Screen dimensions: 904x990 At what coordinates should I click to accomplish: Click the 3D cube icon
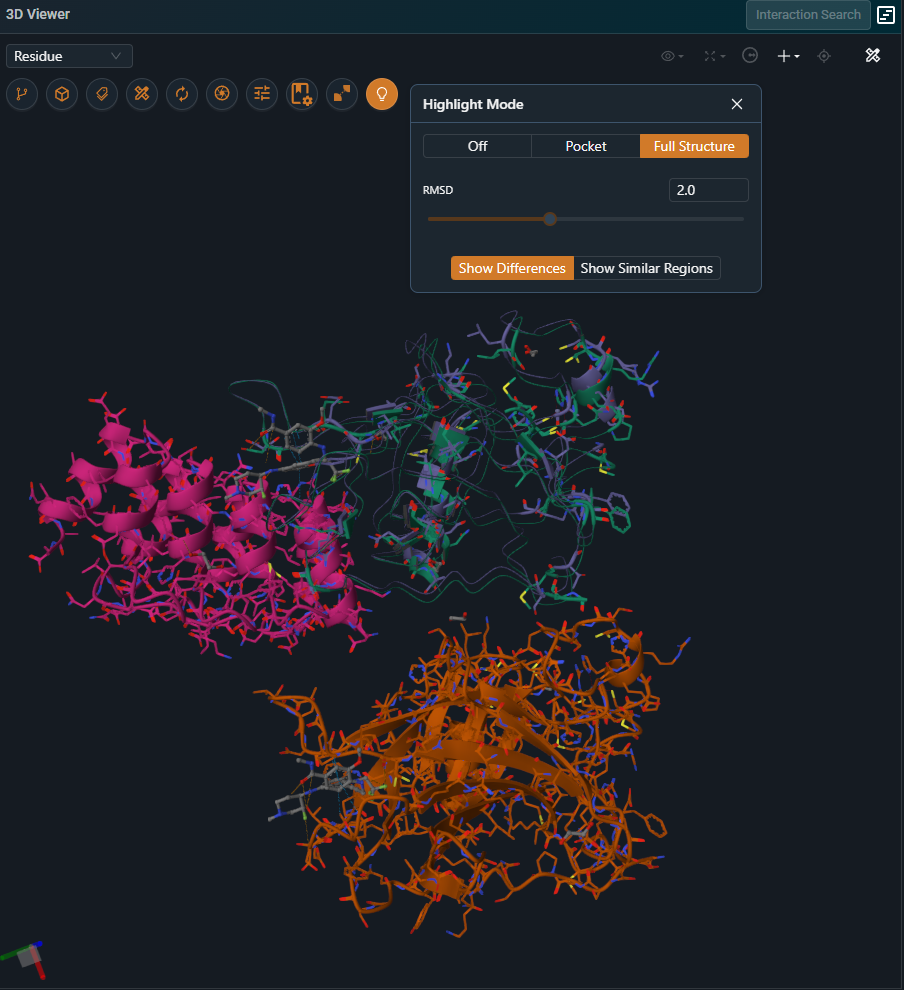(x=62, y=94)
